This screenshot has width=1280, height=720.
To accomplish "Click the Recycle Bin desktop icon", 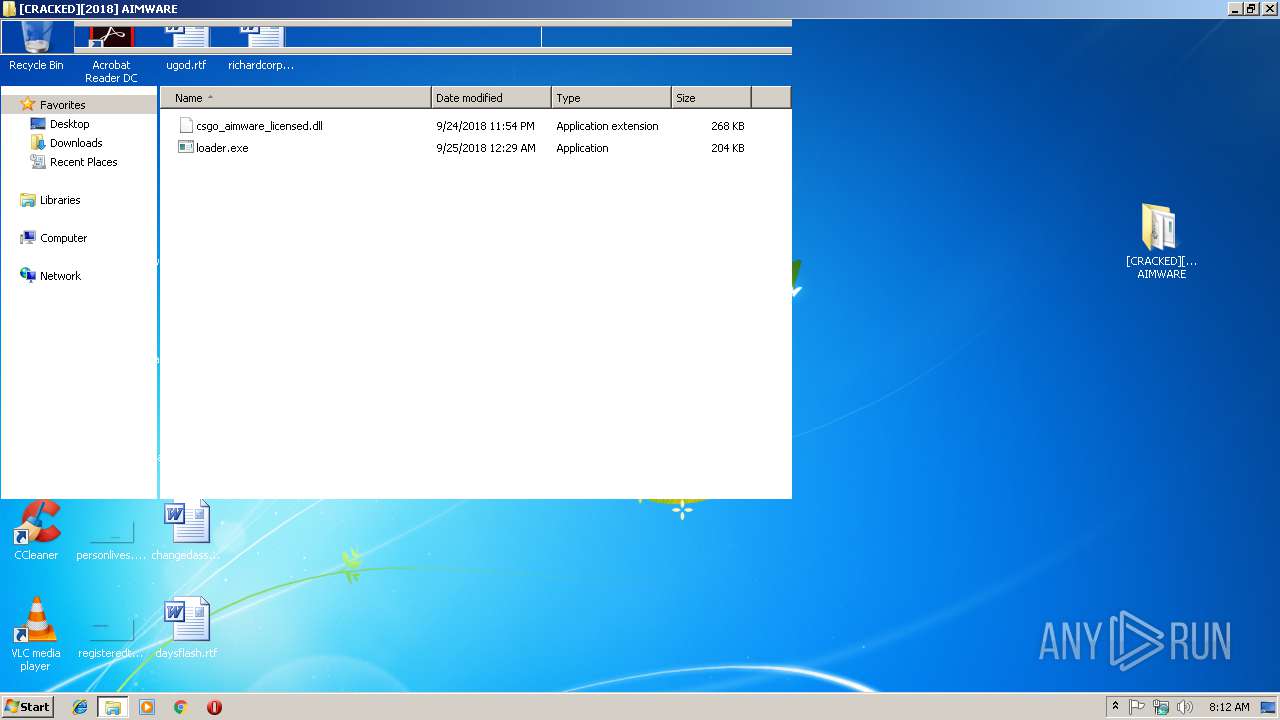I will (36, 47).
